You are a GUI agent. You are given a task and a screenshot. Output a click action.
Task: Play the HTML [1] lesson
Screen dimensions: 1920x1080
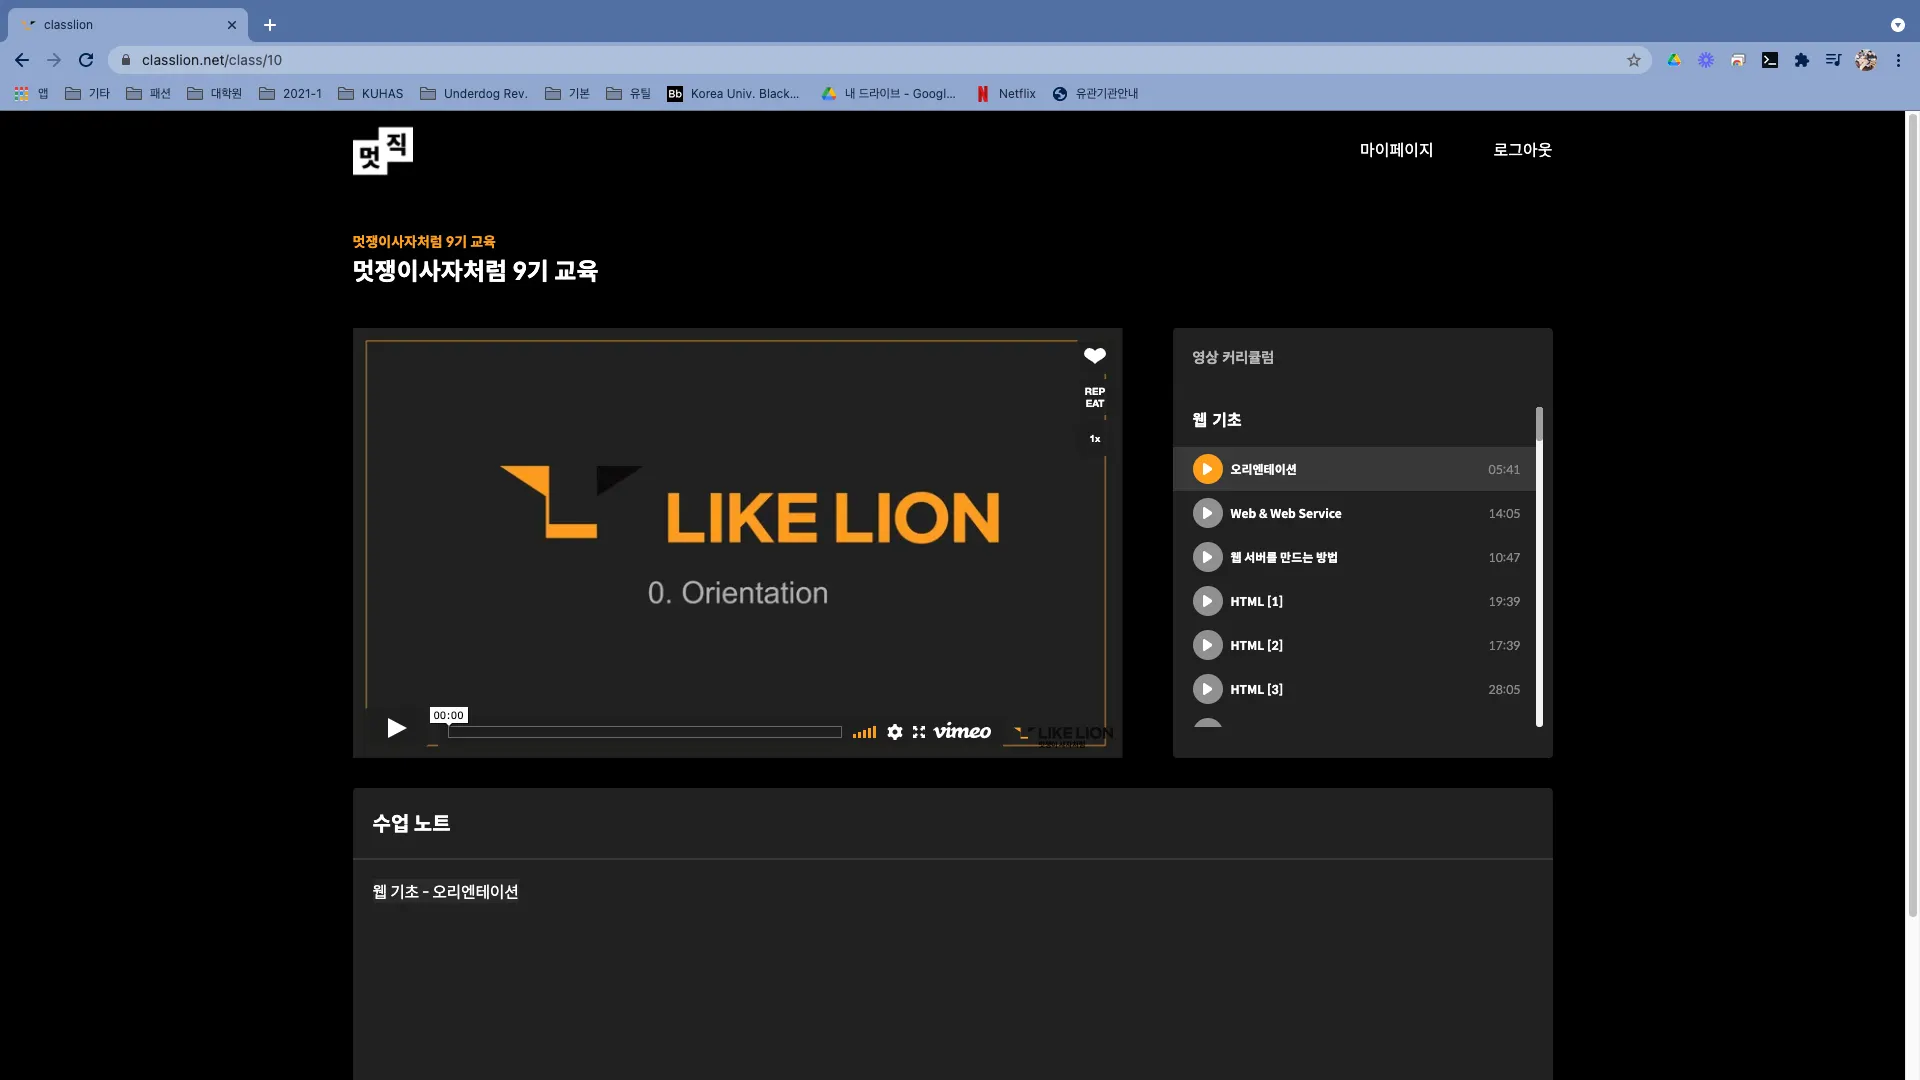coord(1256,601)
